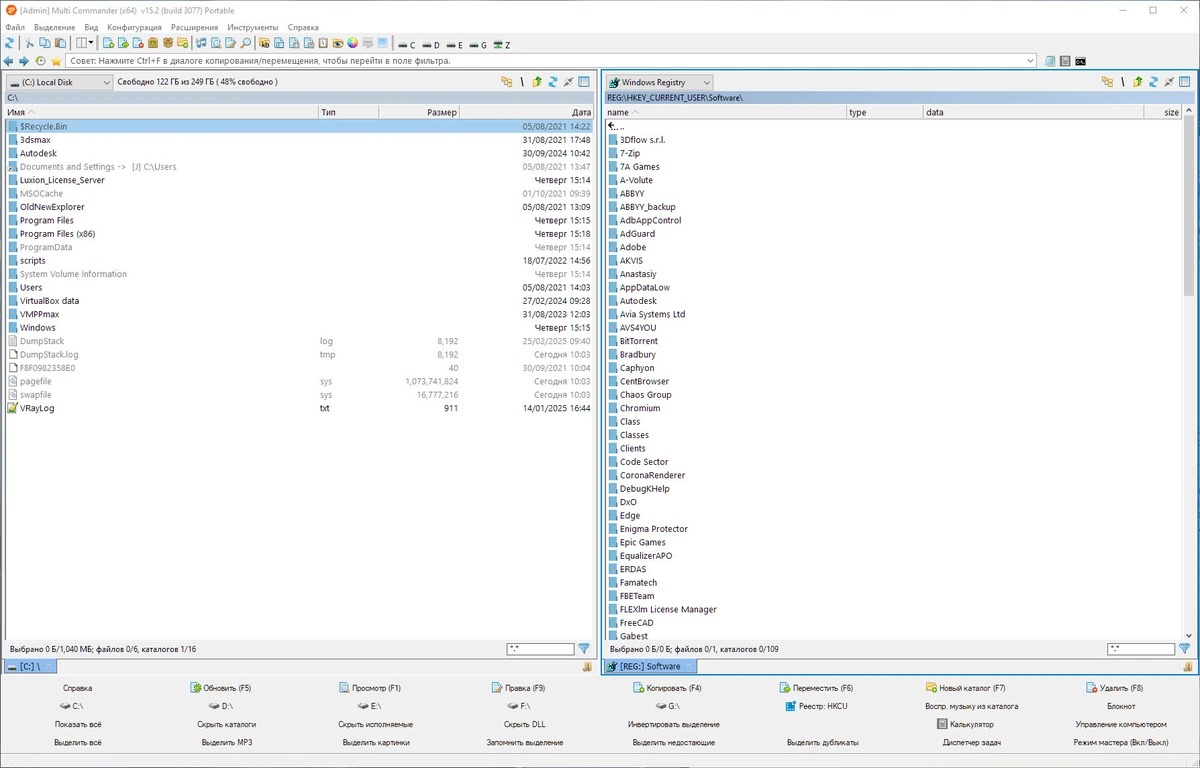
Task: Select the [C:] \ tab in left panel
Action: click(x=30, y=666)
